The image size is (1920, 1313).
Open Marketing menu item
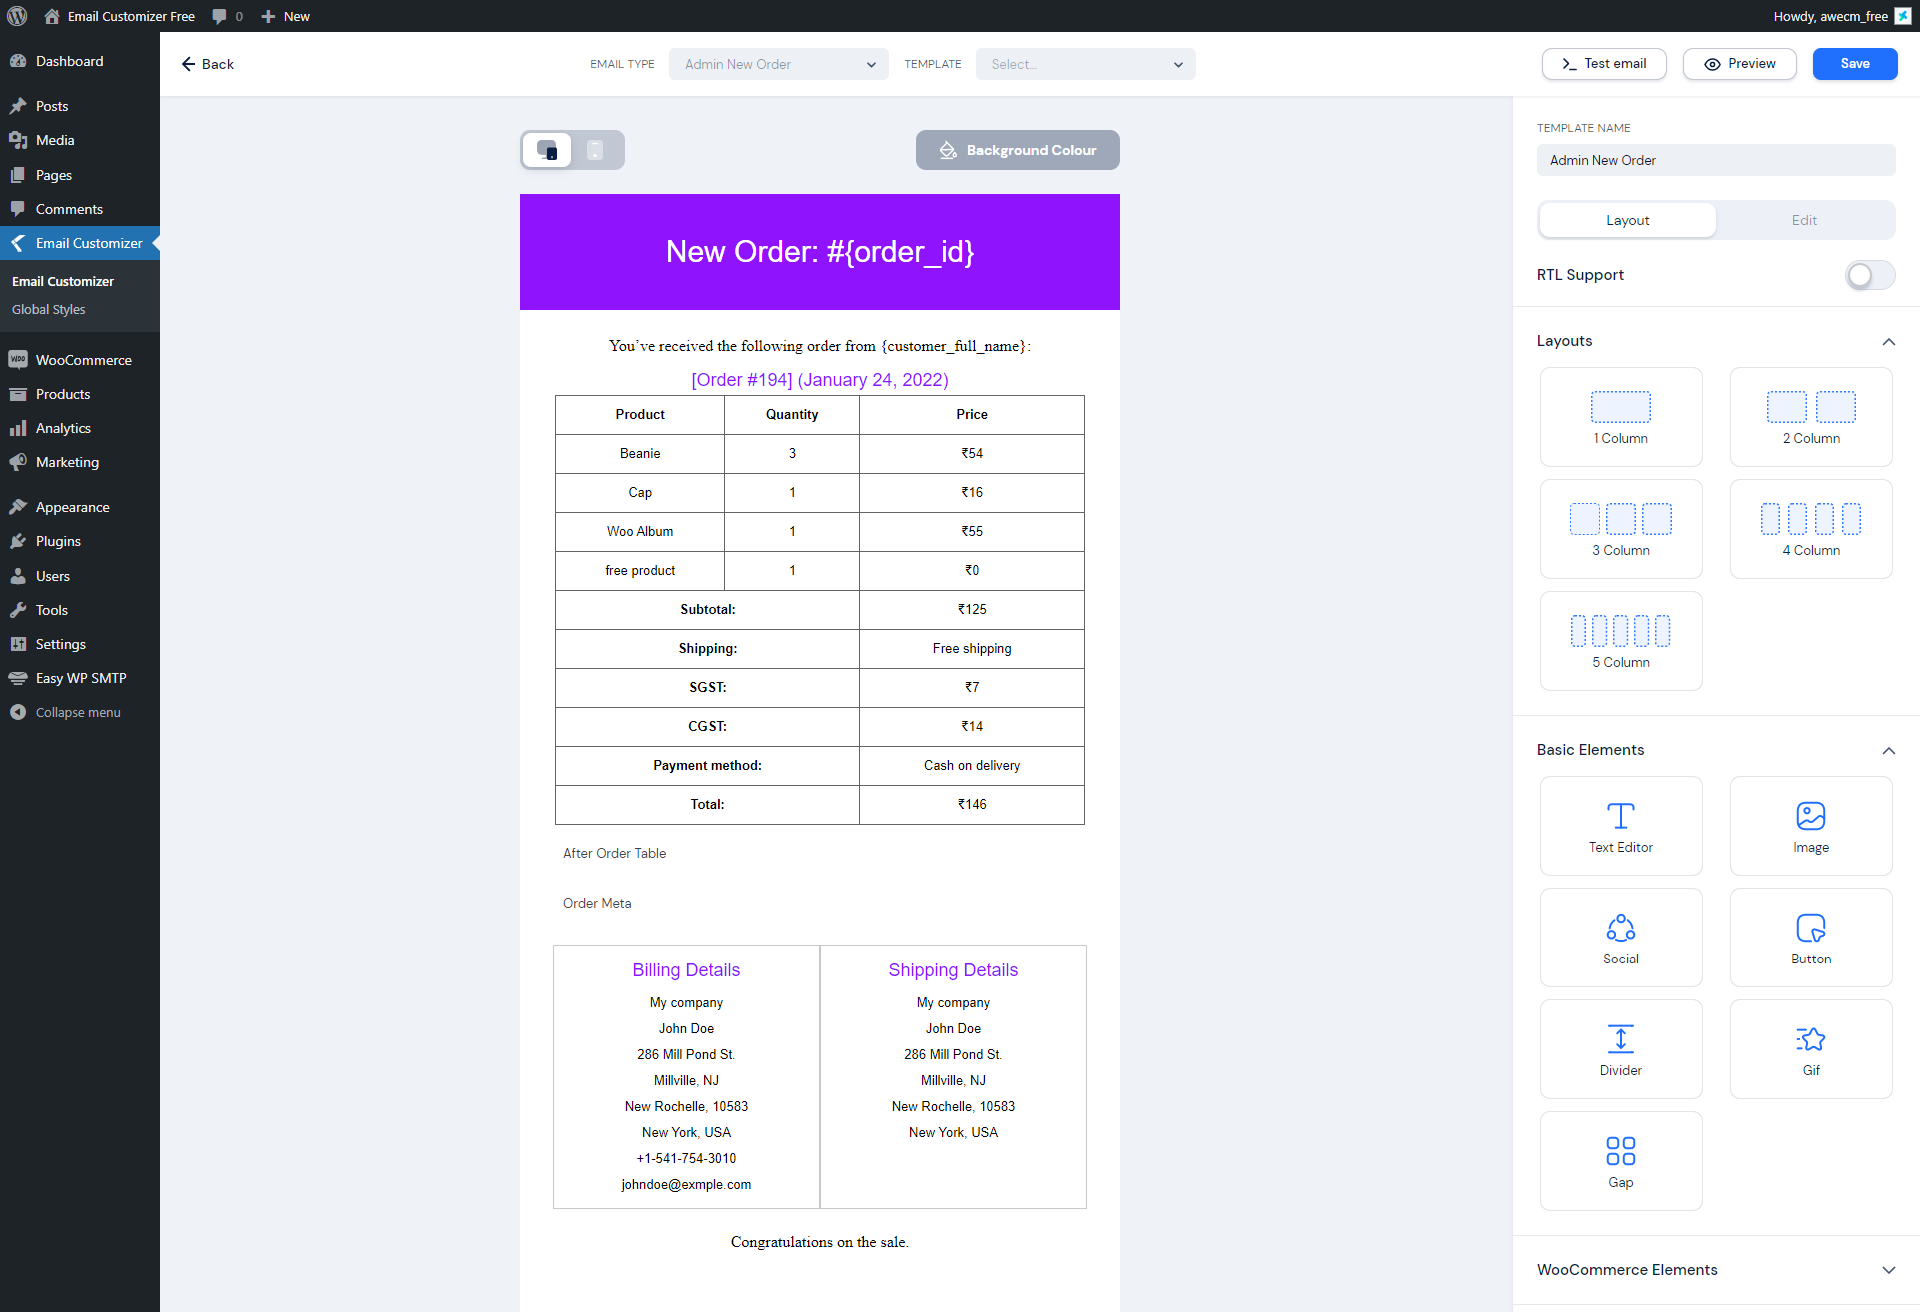(80, 462)
